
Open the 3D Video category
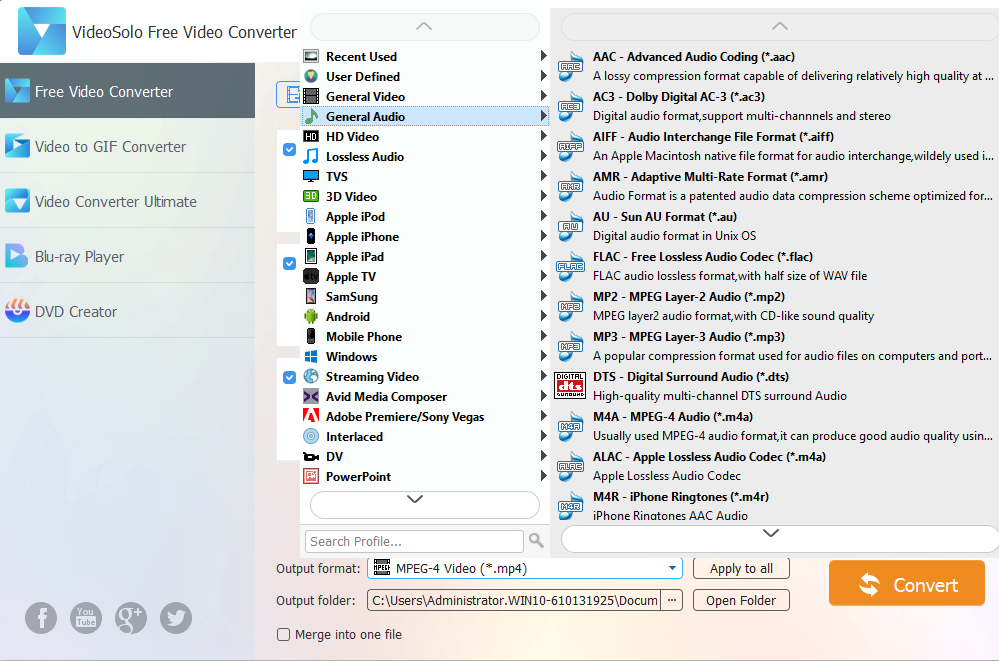[424, 196]
